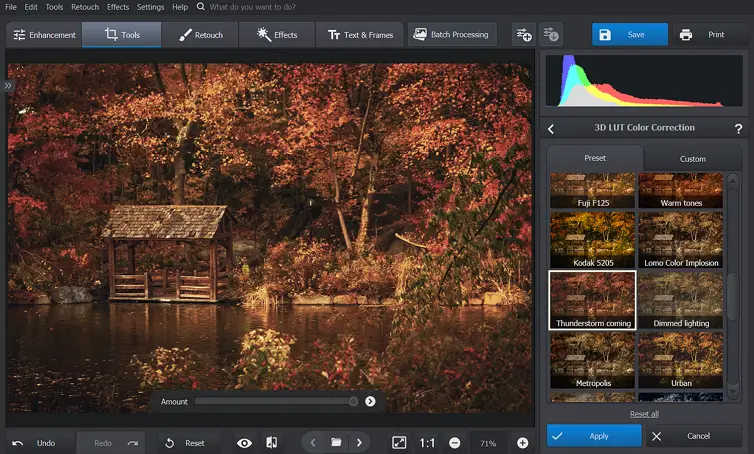The image size is (754, 454).
Task: Open the File menu
Action: coord(11,7)
